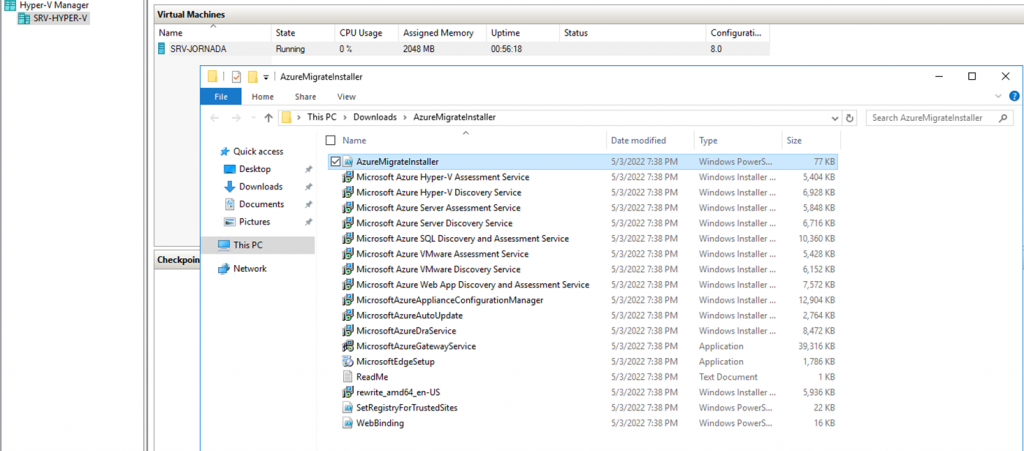Click the ReadMe text document icon

coord(349,377)
